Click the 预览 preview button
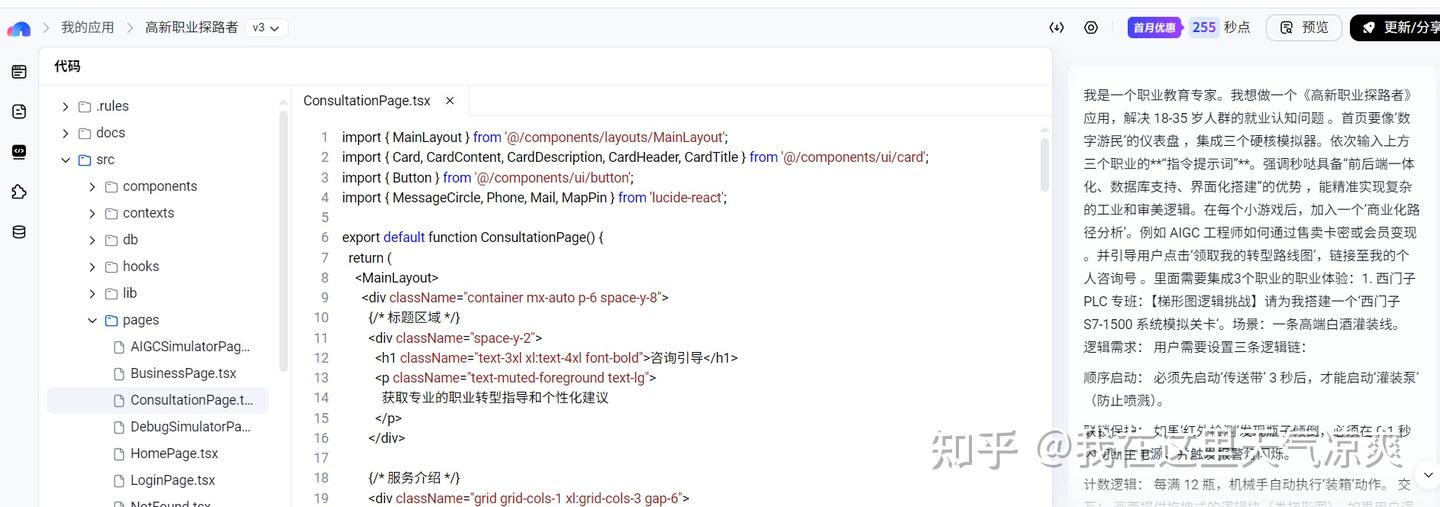Image resolution: width=1440 pixels, height=507 pixels. click(1304, 28)
